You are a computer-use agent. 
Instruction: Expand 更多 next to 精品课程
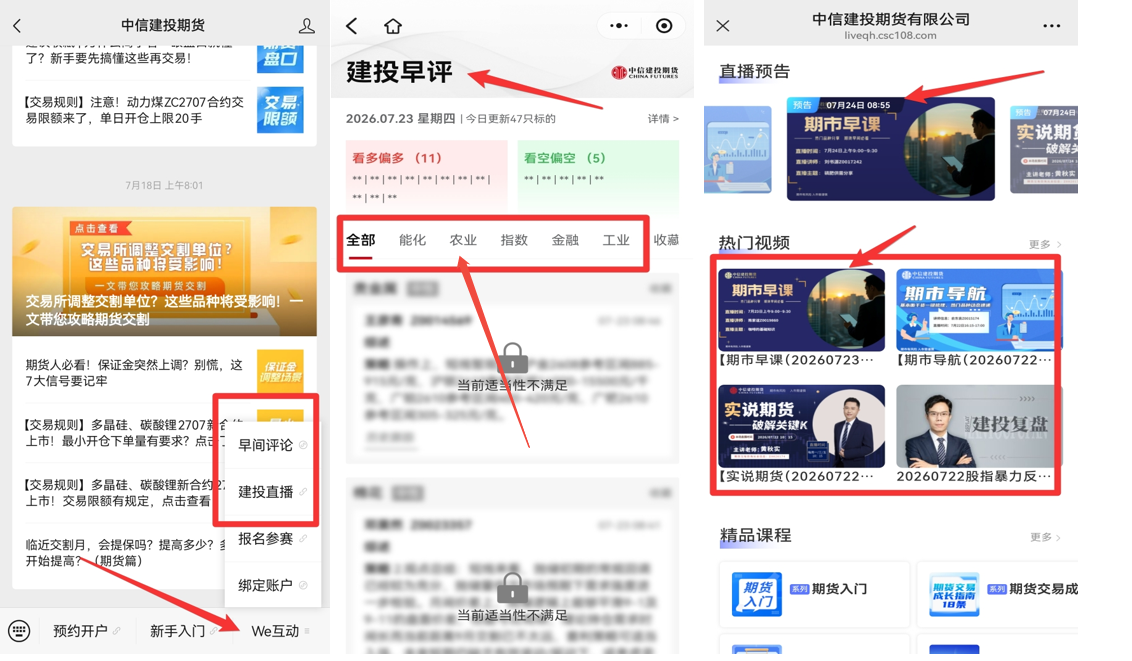click(1045, 537)
